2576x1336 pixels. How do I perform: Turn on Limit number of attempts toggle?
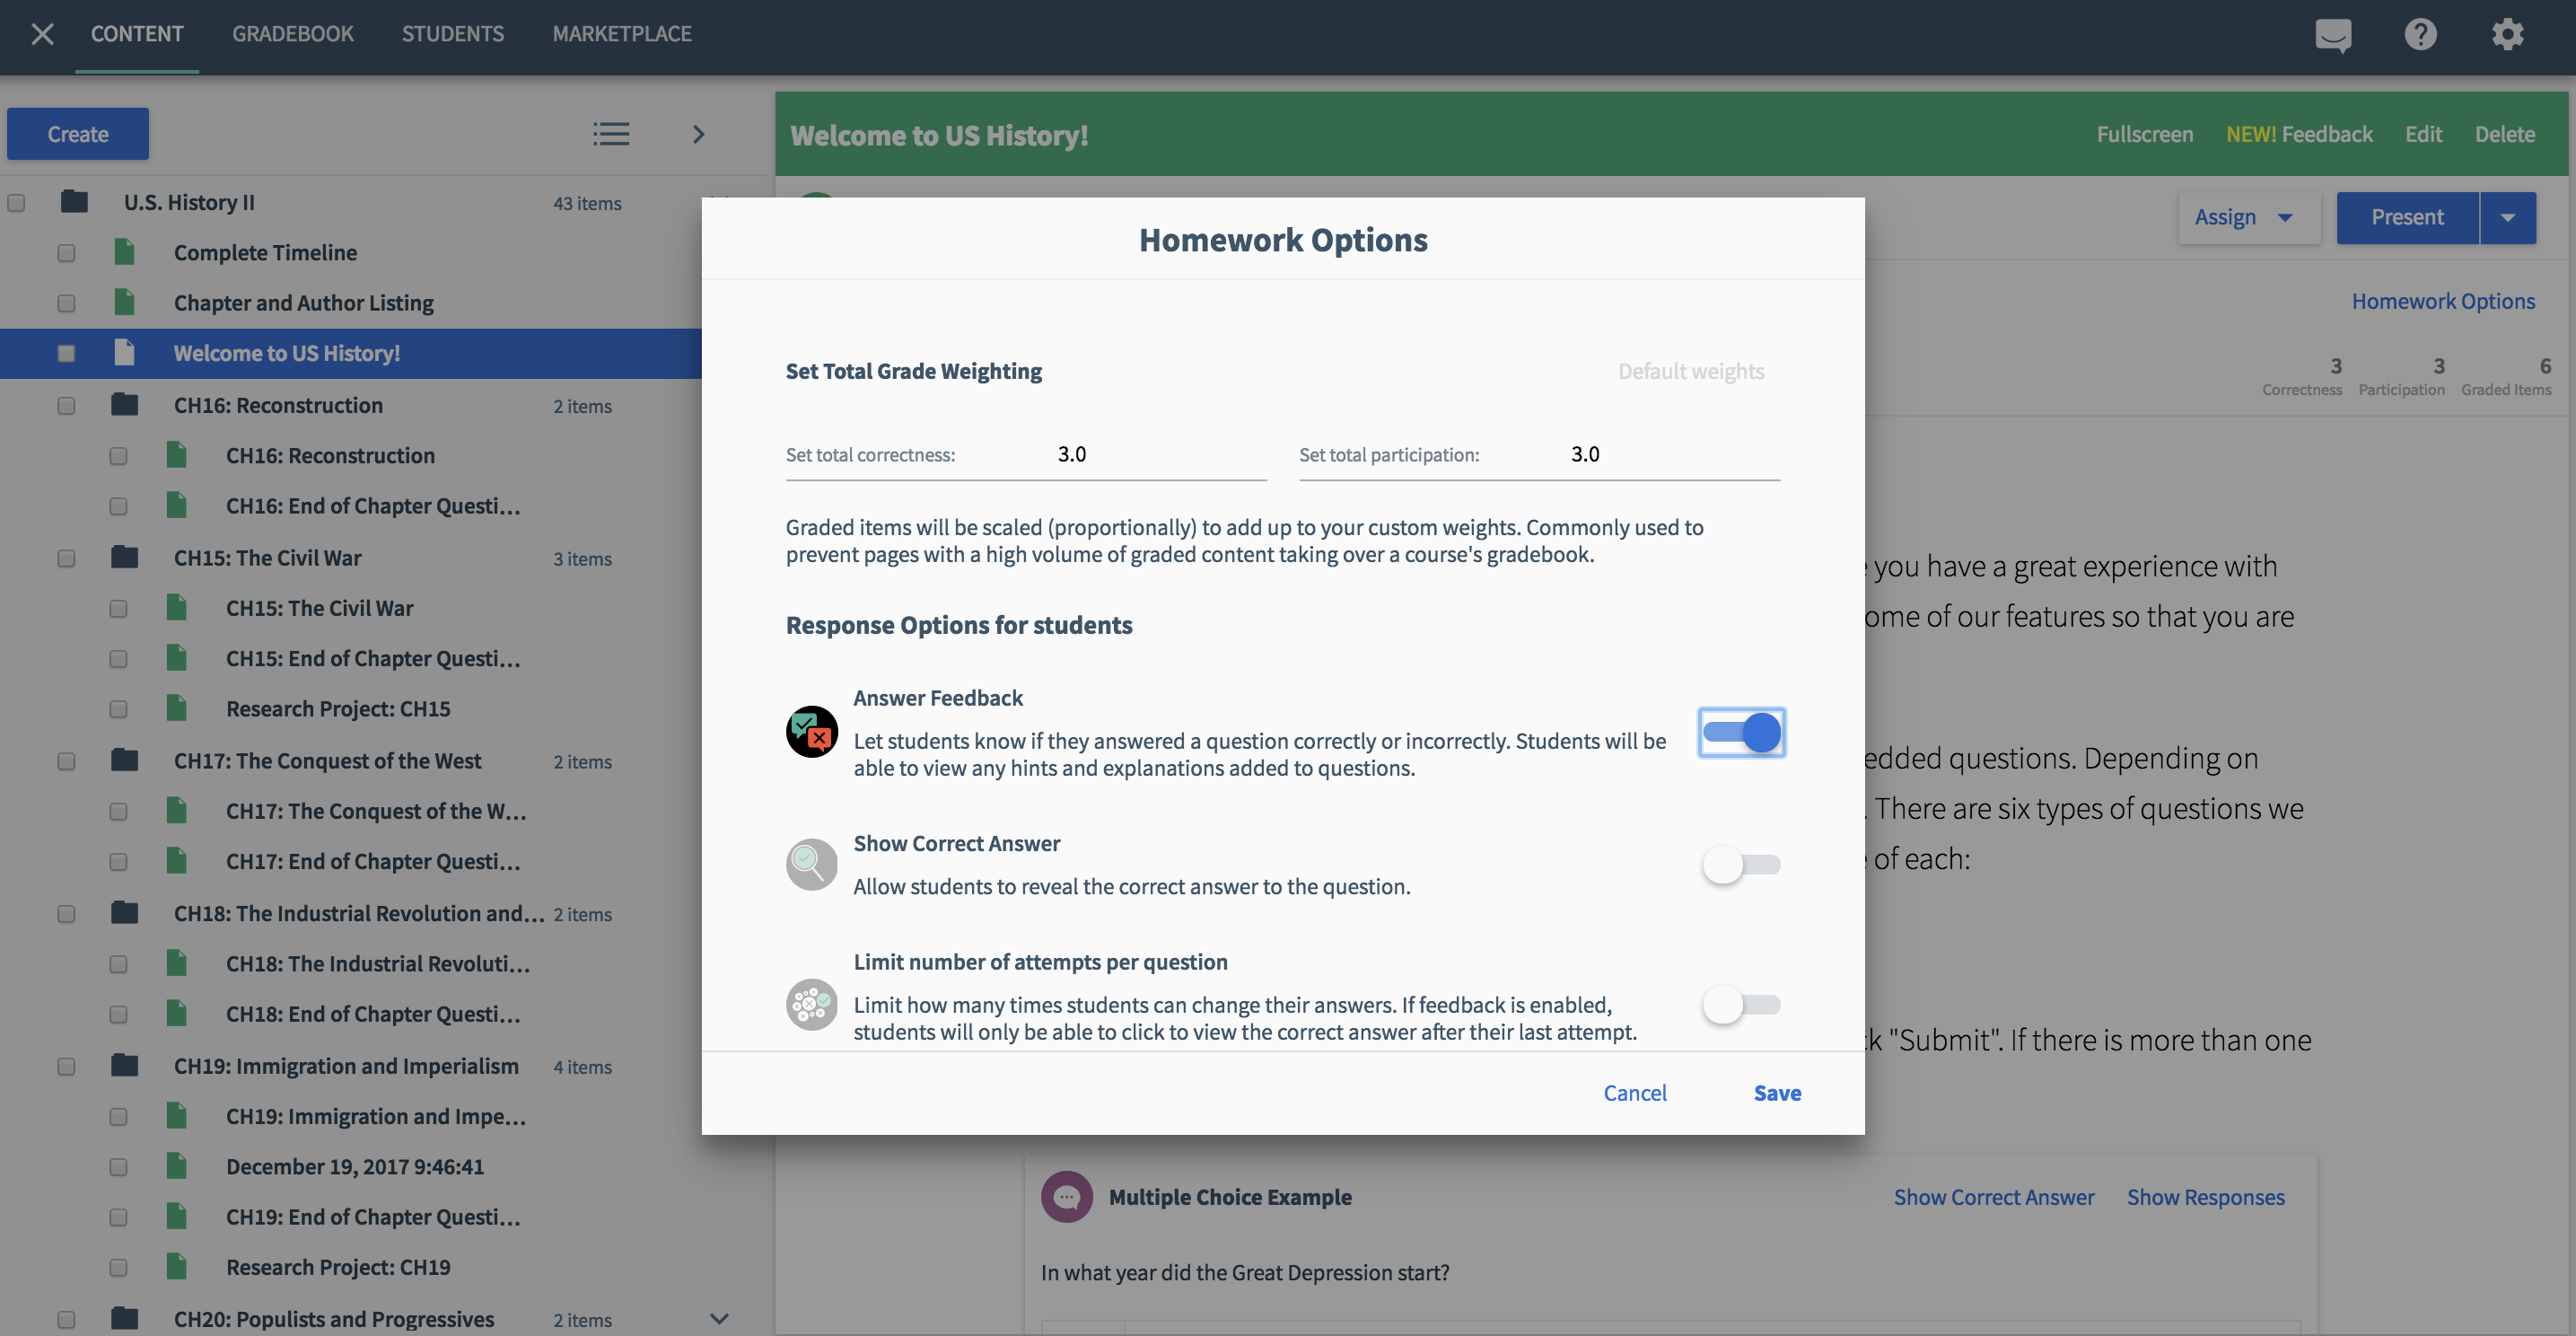(x=1741, y=1004)
